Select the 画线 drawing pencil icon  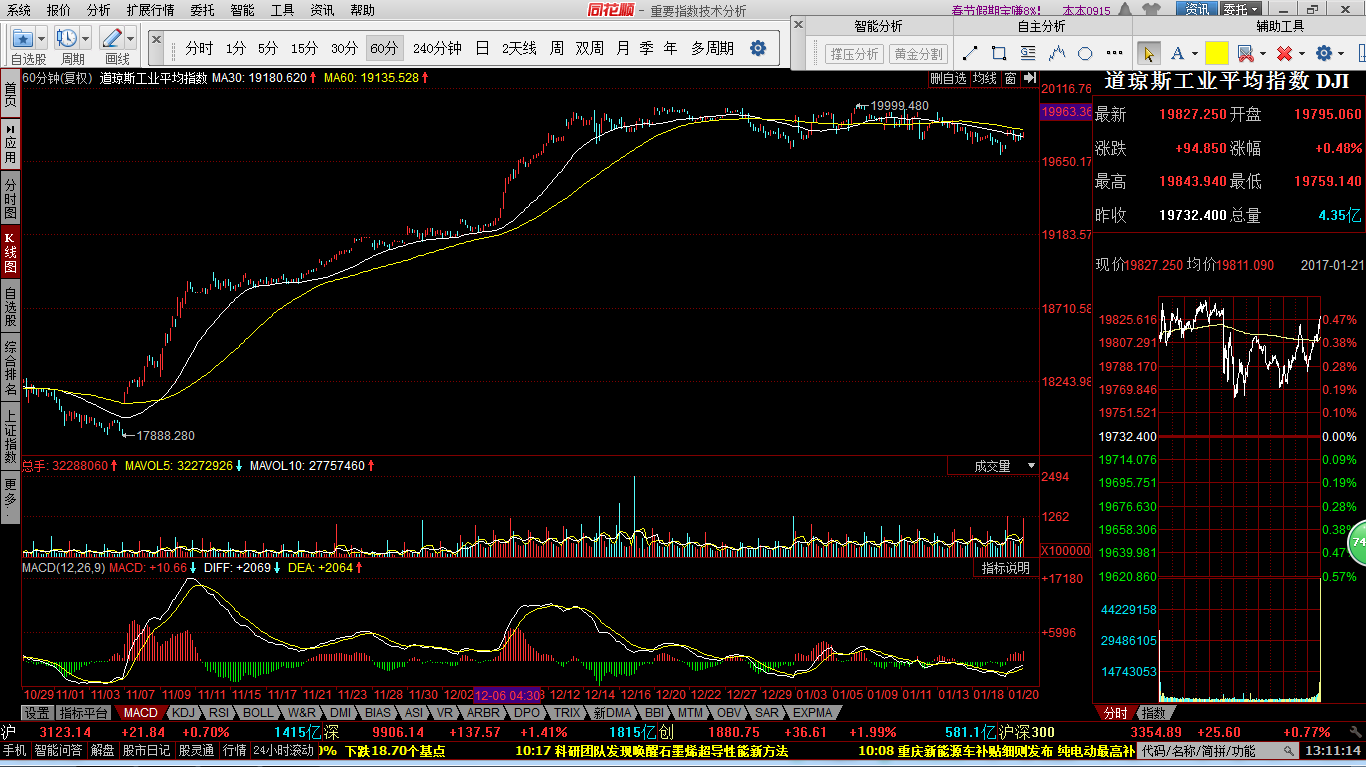point(112,39)
